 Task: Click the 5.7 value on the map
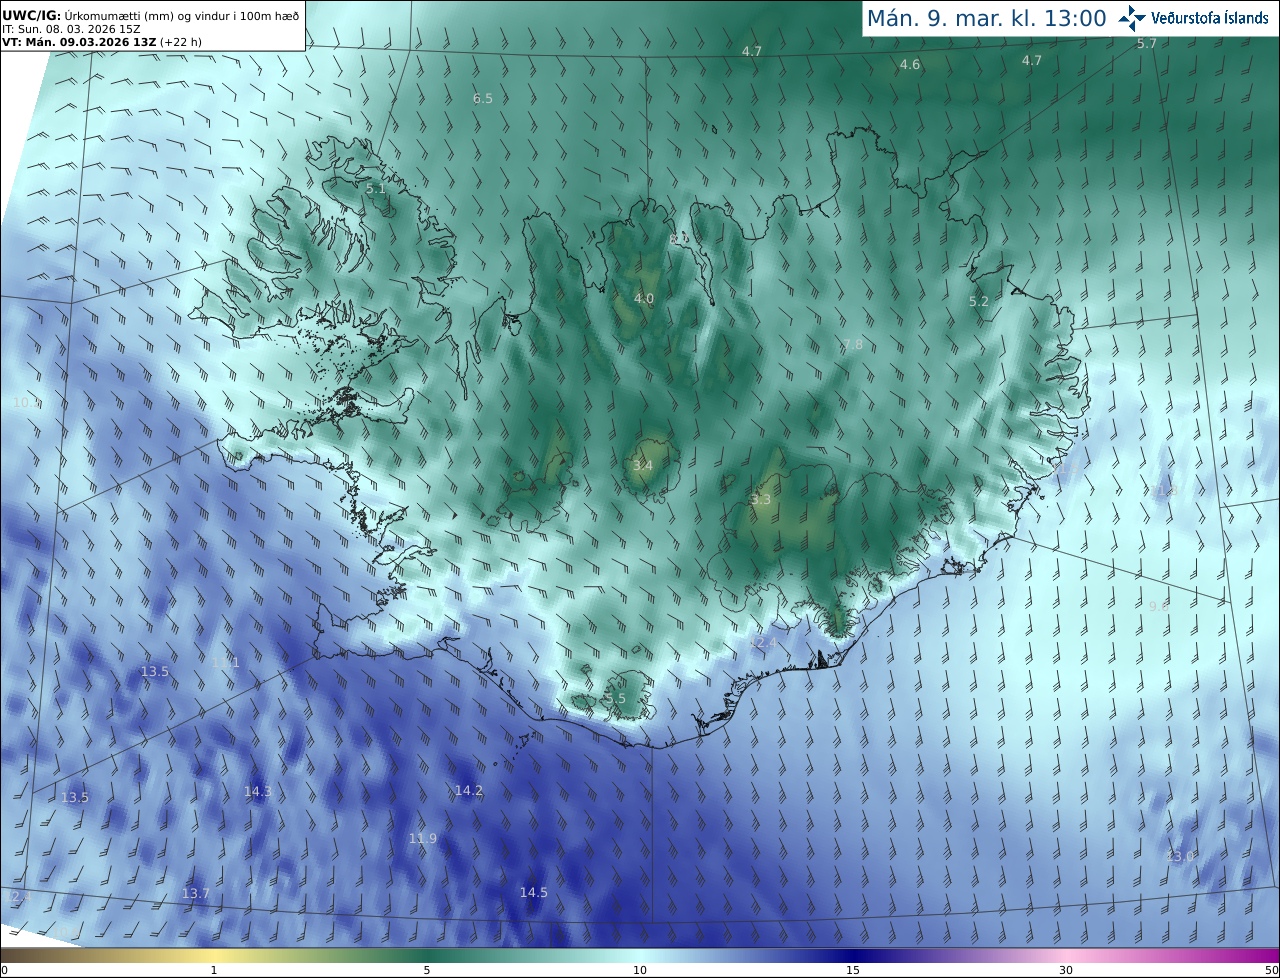[1147, 43]
